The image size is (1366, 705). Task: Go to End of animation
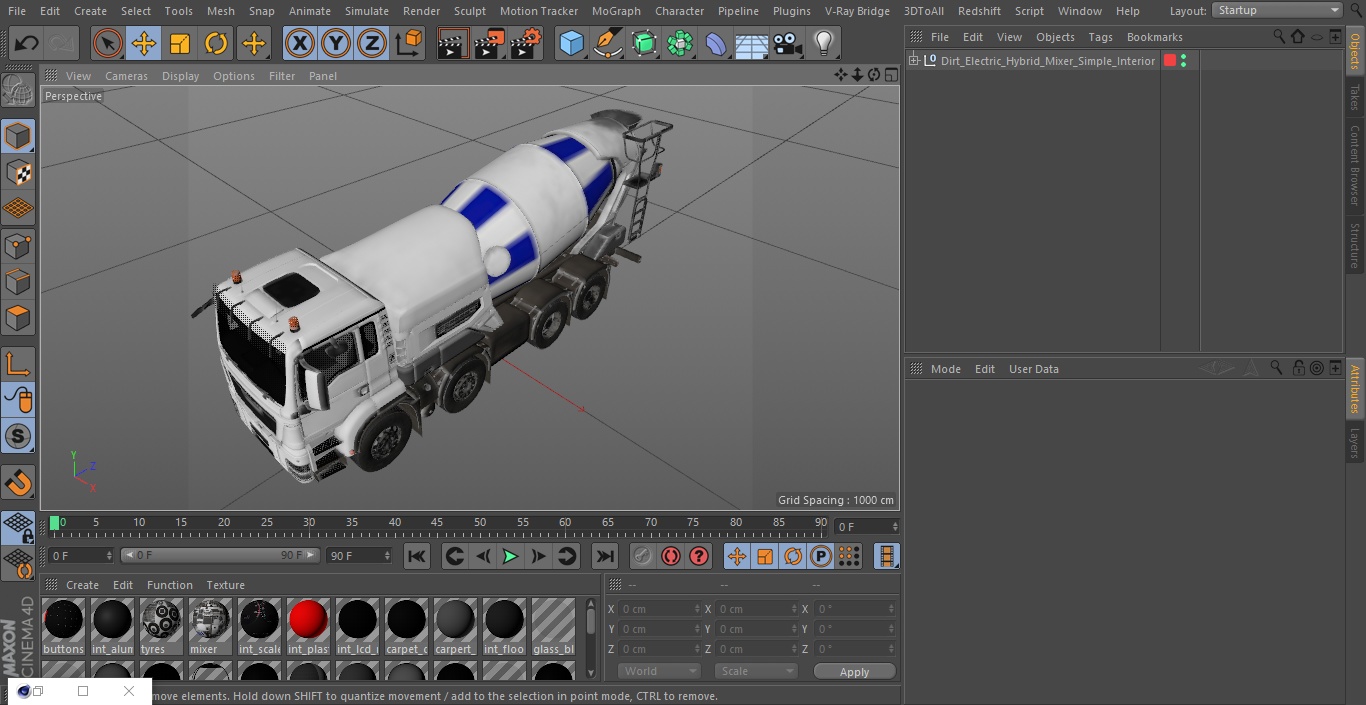[x=605, y=556]
